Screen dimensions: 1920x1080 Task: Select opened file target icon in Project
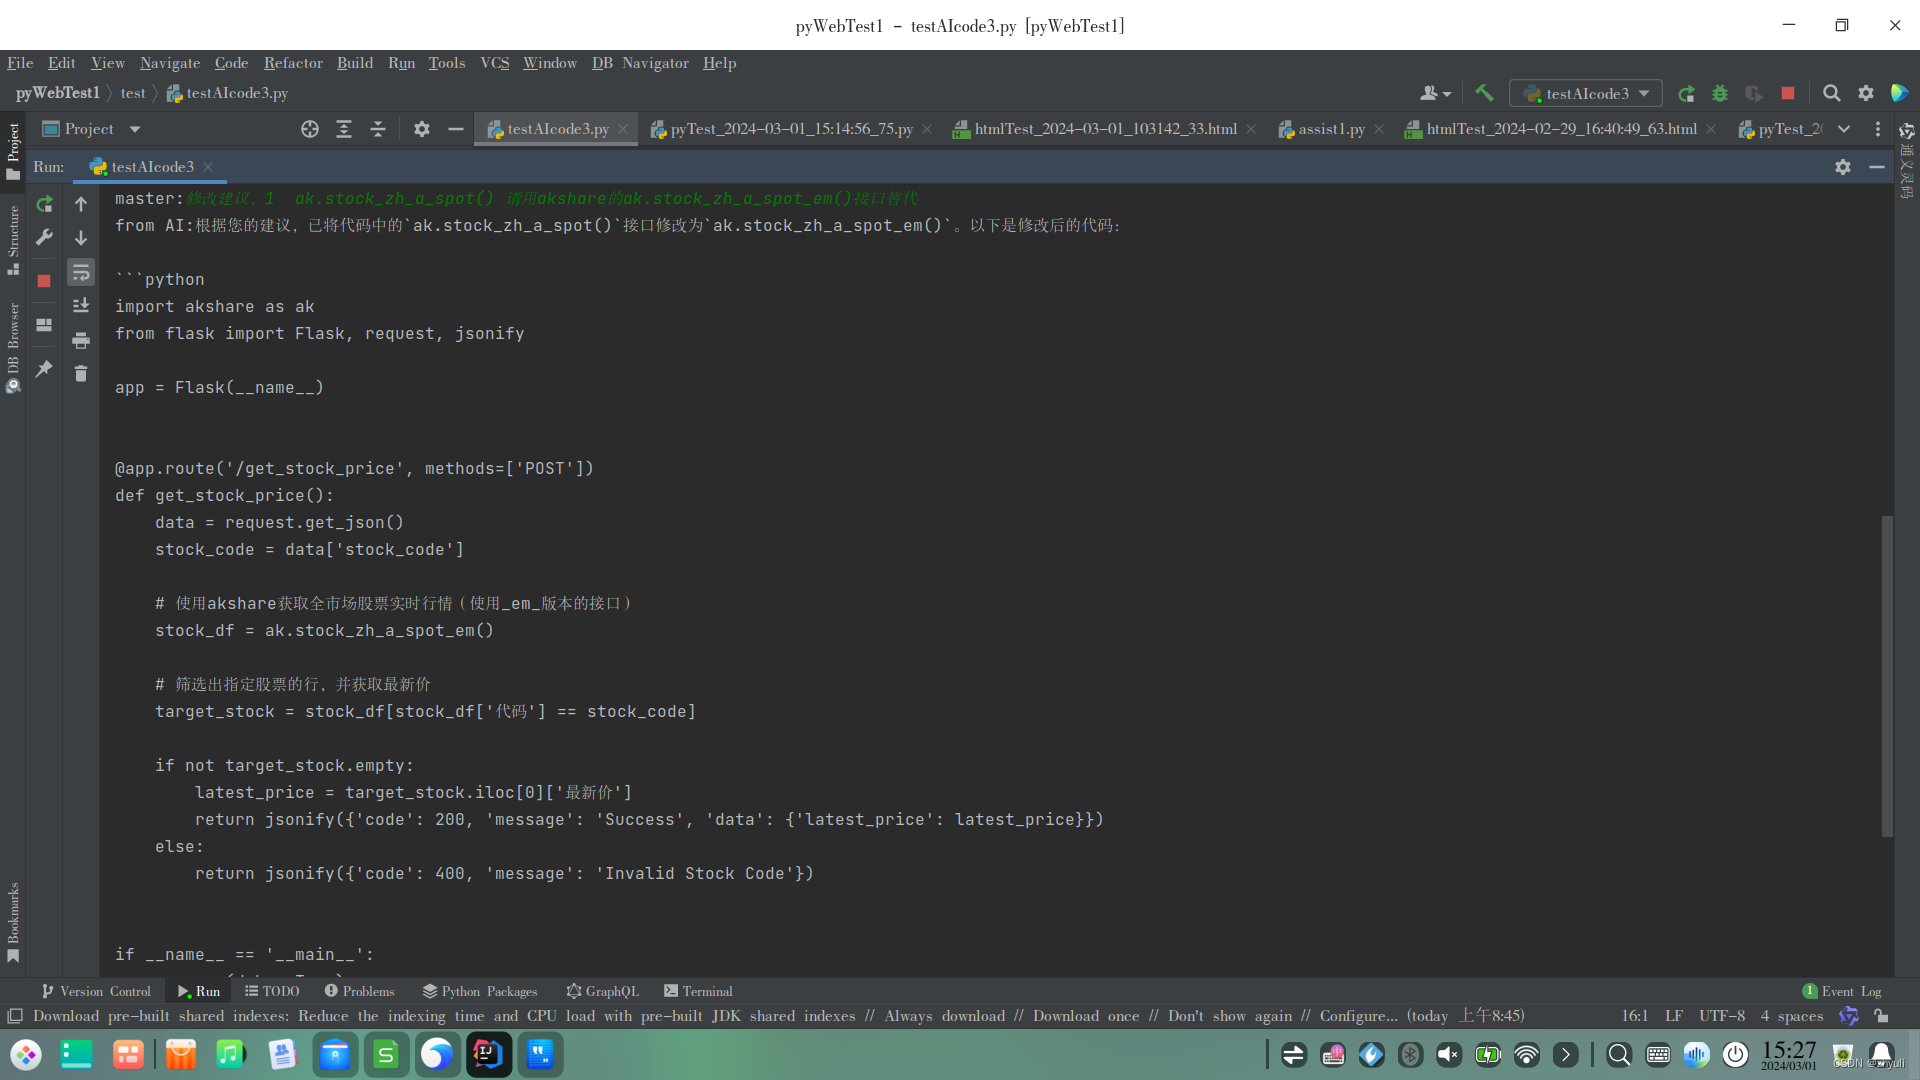[310, 129]
